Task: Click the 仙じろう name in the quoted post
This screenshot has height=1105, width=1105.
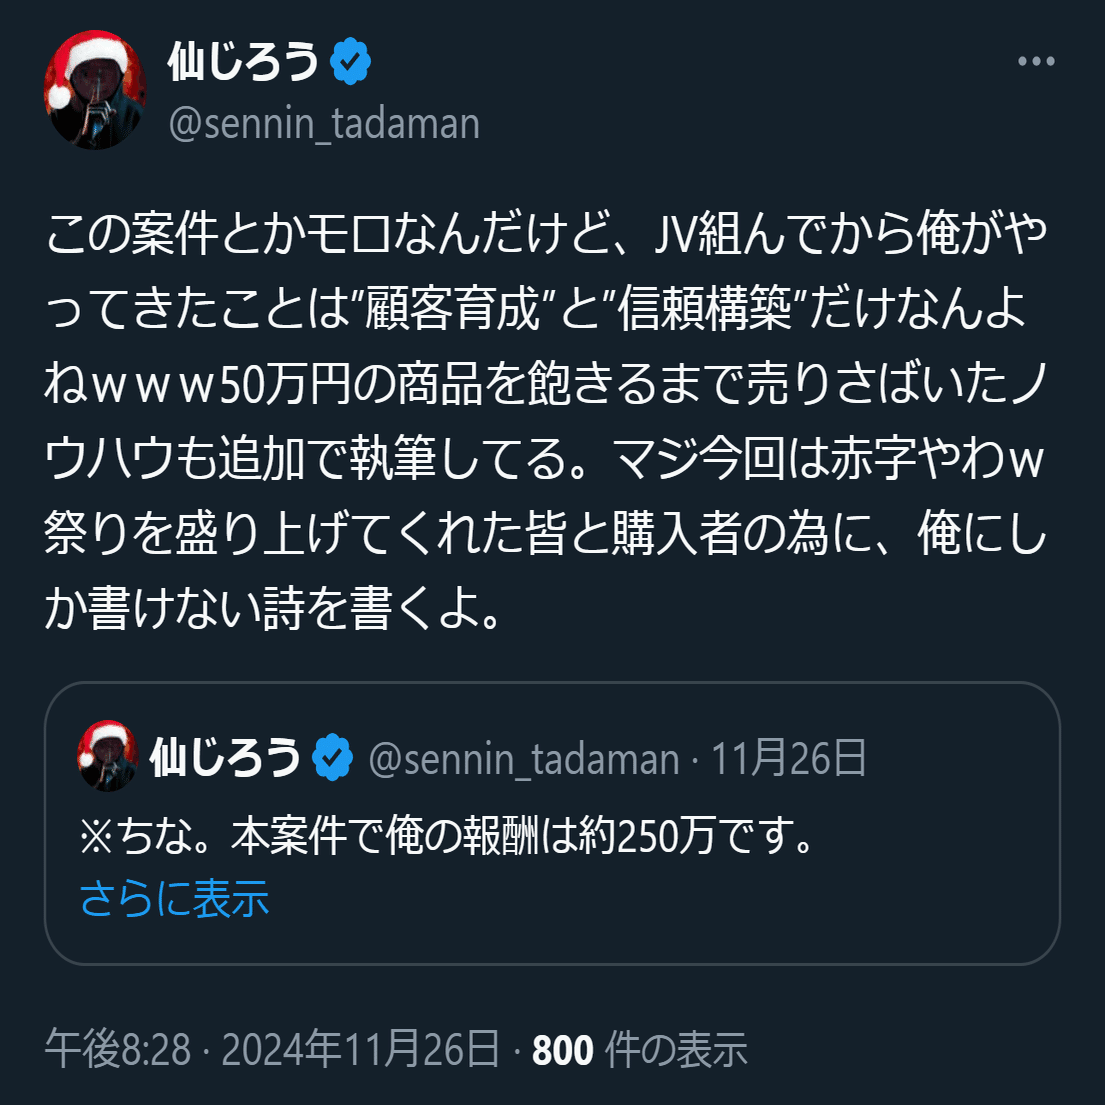Action: [x=226, y=757]
